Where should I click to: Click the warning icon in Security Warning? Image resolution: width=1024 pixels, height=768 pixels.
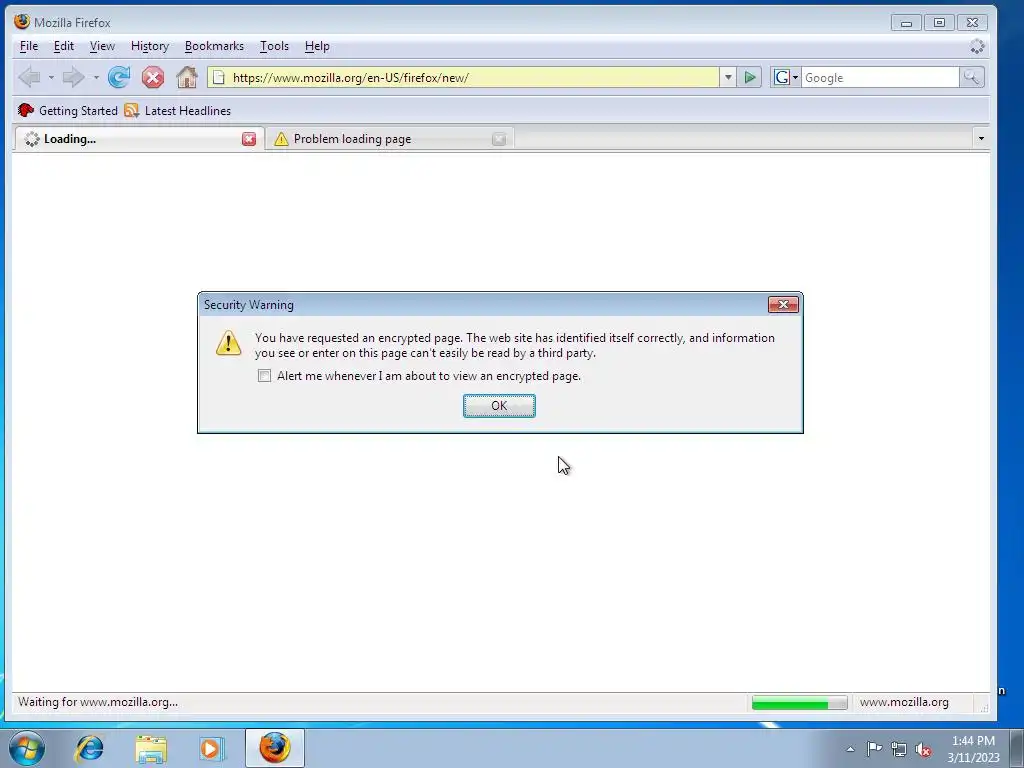pos(229,343)
